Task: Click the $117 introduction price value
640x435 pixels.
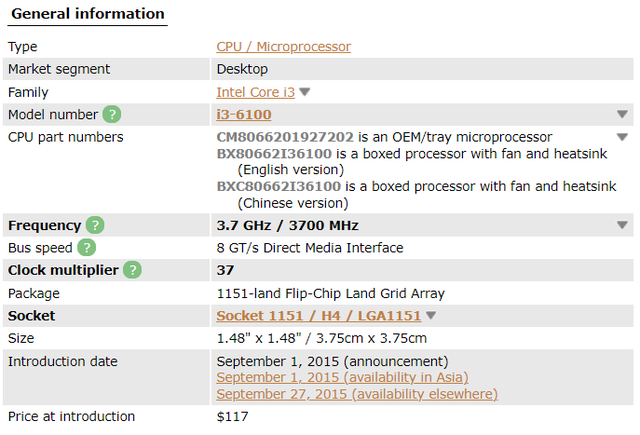Action: 232,416
